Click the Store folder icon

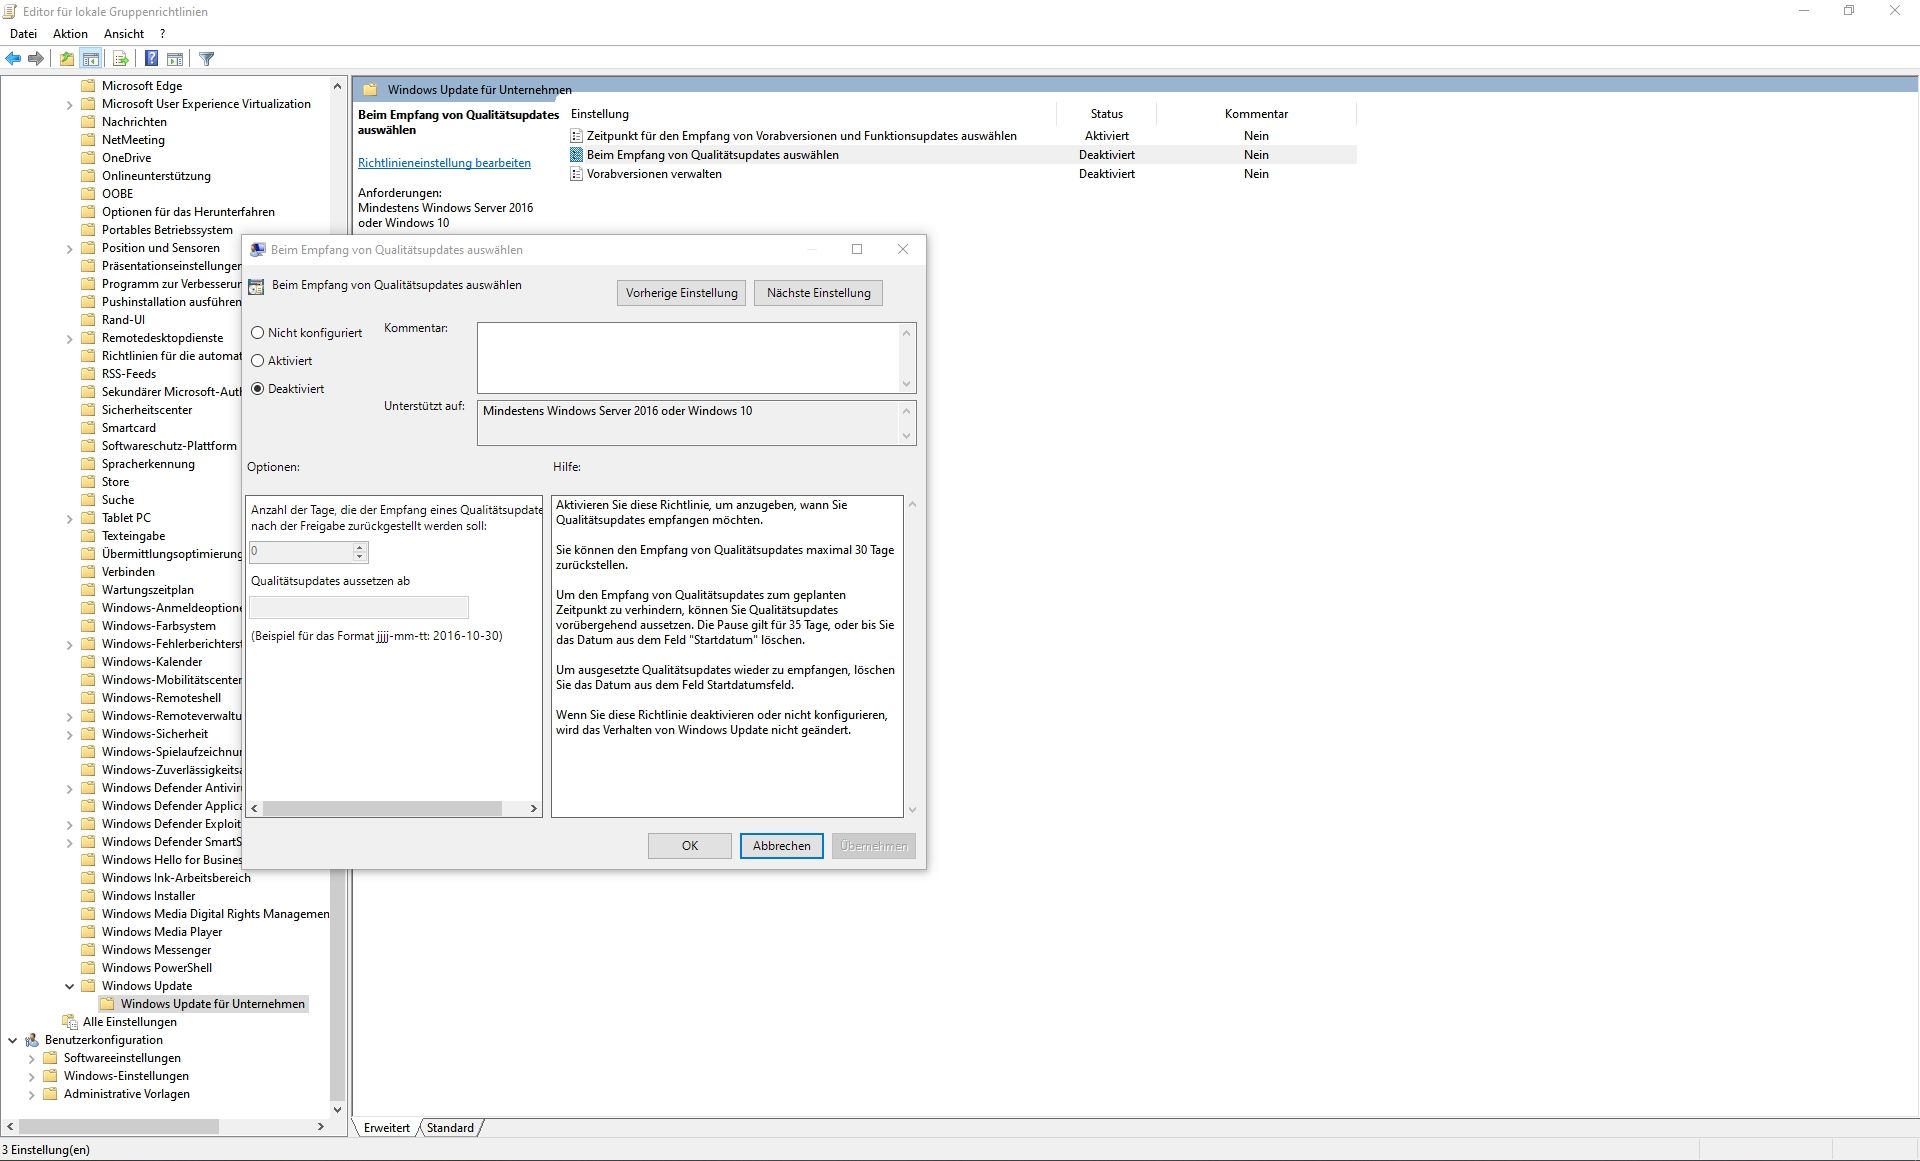click(x=88, y=482)
